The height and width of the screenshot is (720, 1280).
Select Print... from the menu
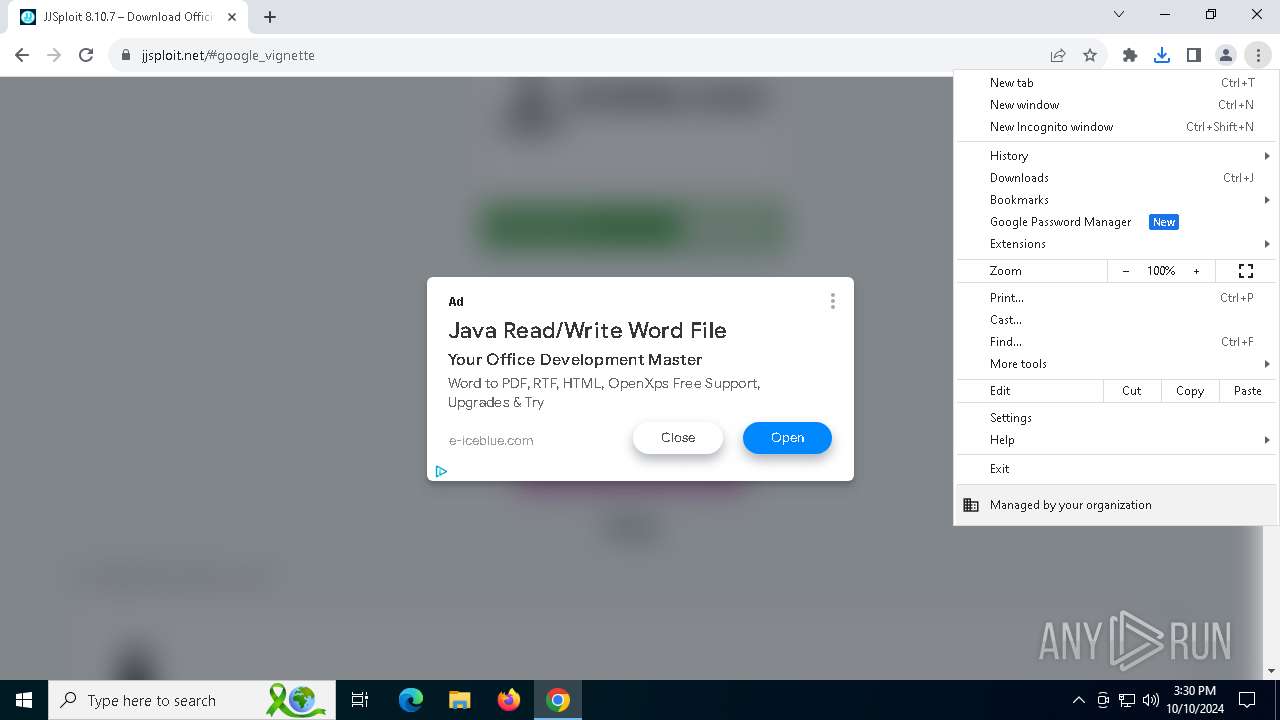(x=1116, y=298)
